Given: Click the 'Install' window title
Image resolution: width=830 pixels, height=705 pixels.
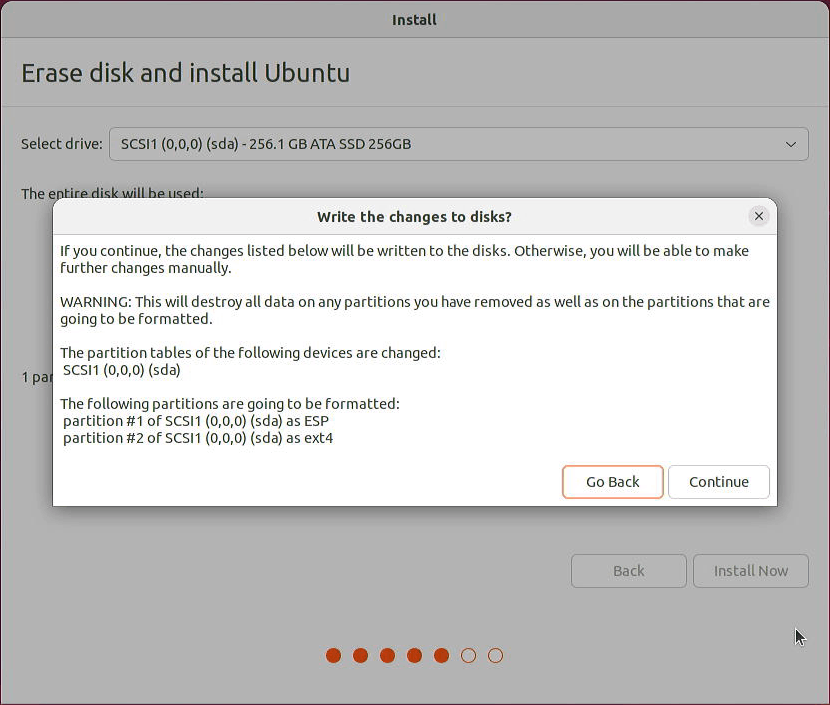Looking at the screenshot, I should point(414,20).
